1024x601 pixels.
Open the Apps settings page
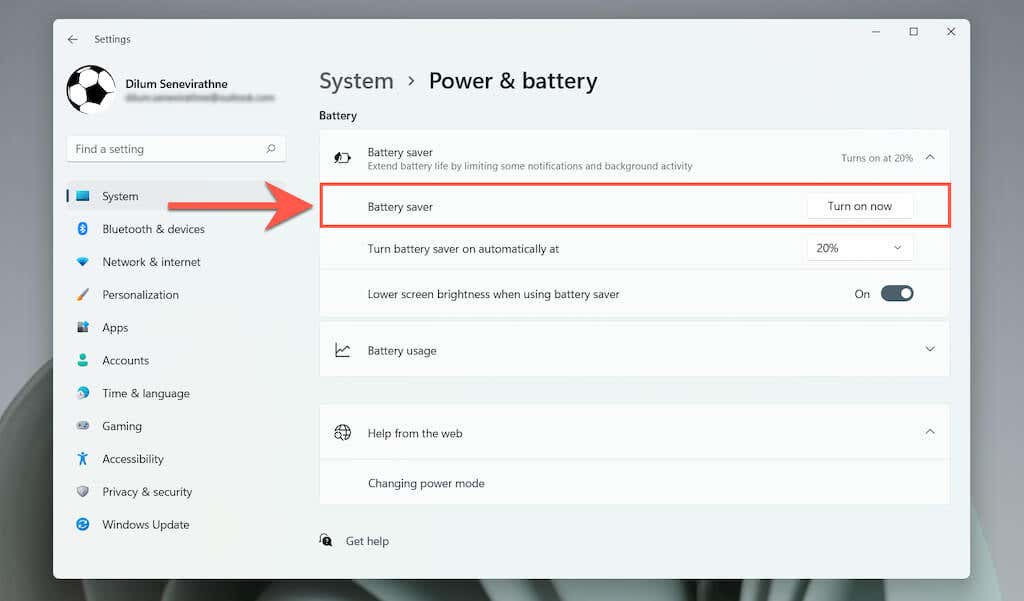pos(115,327)
